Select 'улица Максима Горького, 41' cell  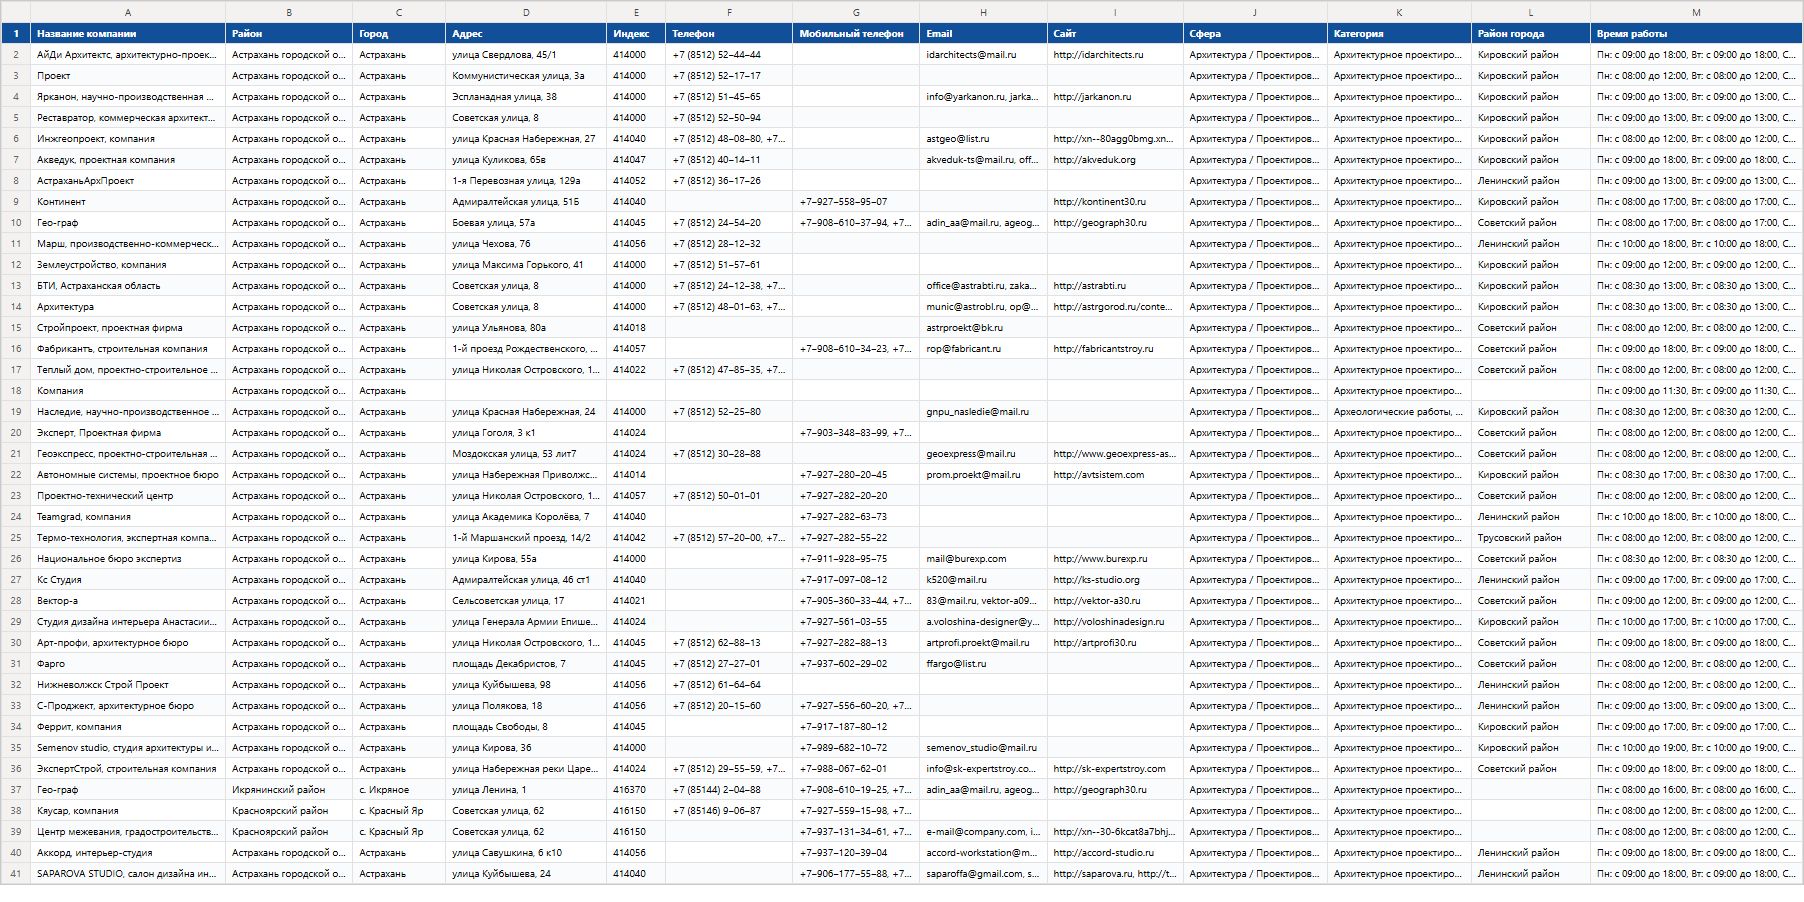(x=526, y=265)
